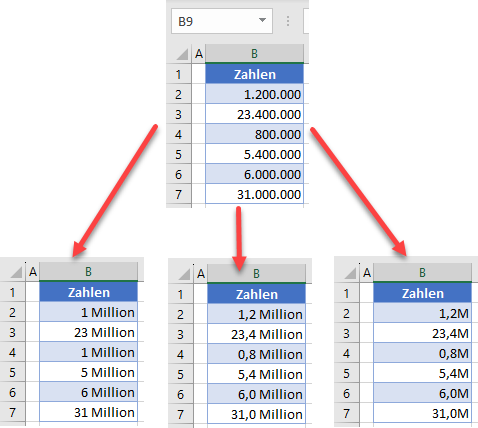Select the cell with 1,2M

[422, 313]
